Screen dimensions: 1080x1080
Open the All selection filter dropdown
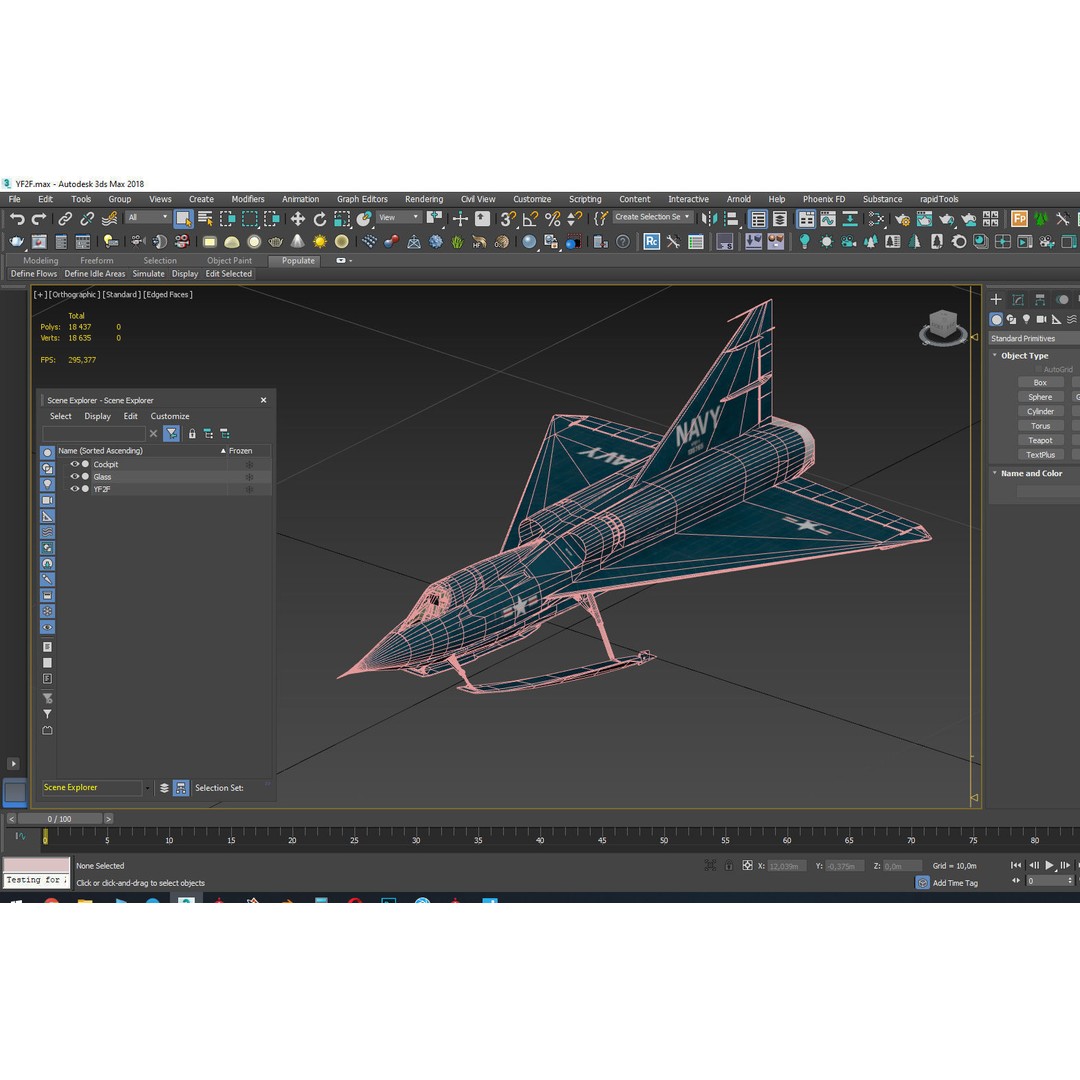click(x=147, y=217)
